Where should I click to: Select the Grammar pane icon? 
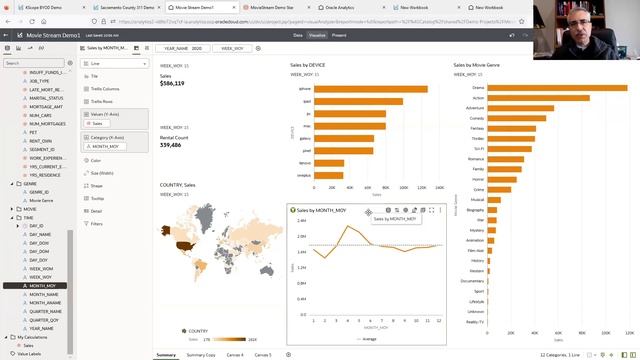point(136,48)
